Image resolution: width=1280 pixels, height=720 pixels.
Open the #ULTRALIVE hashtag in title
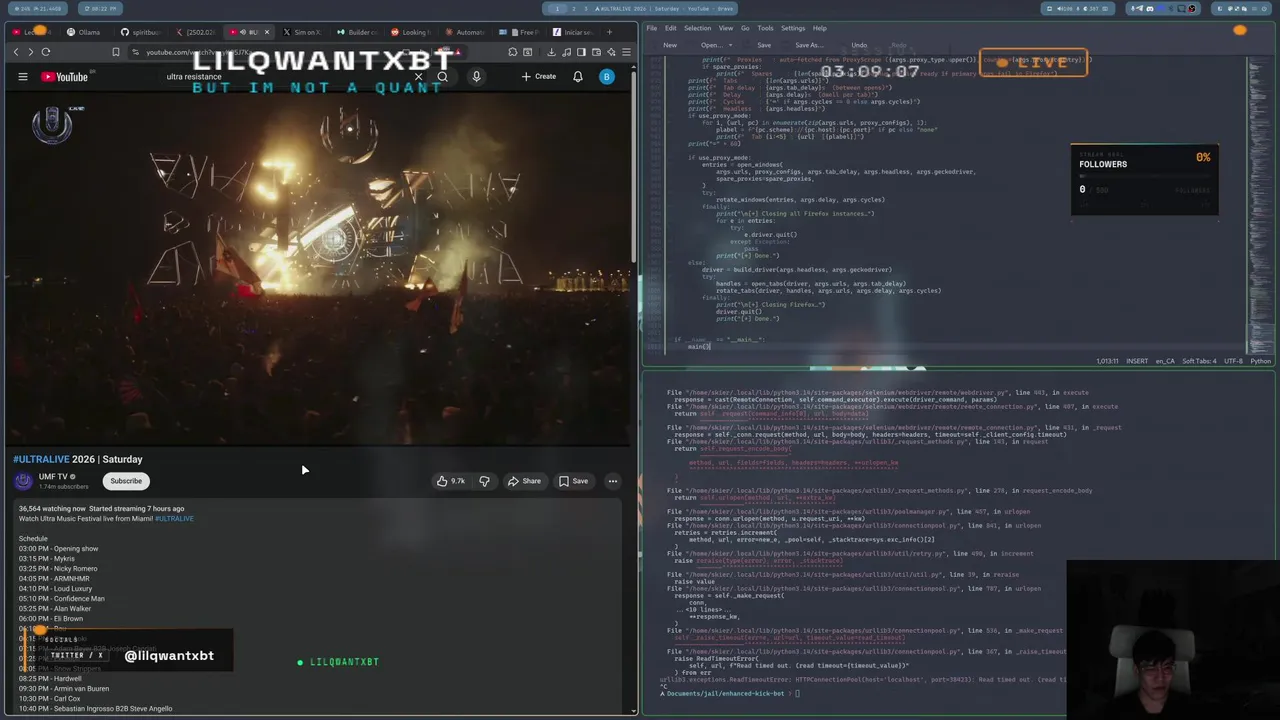[41, 459]
